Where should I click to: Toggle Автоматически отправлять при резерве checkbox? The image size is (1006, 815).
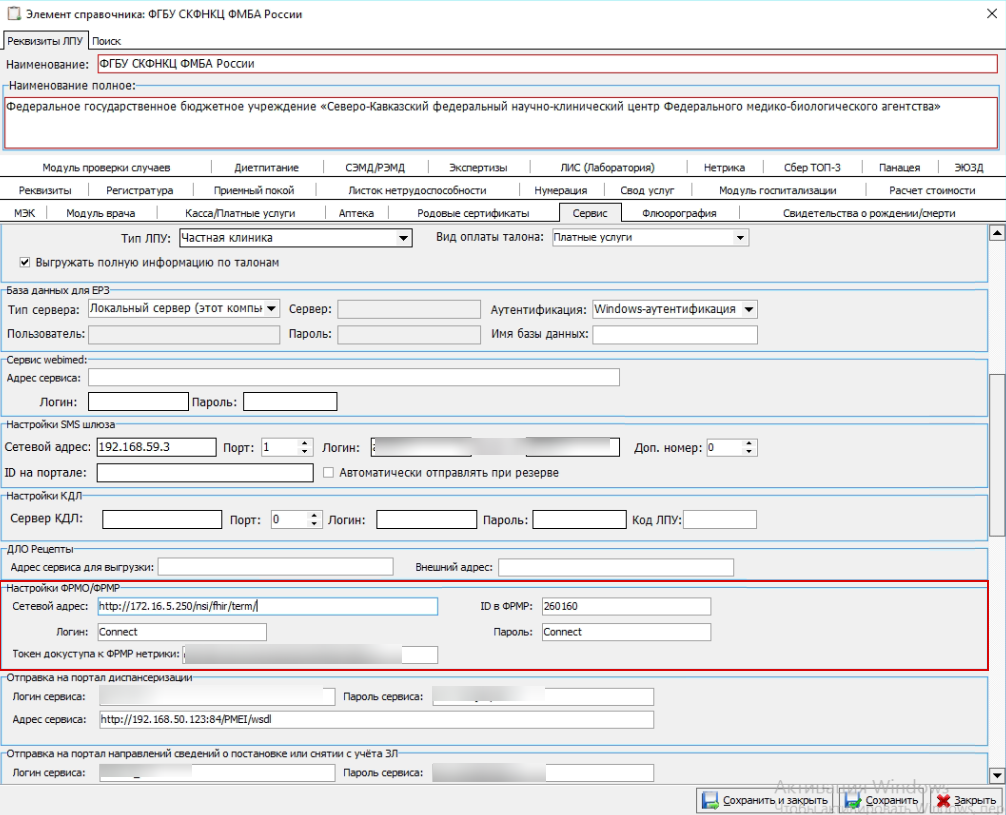tap(328, 473)
